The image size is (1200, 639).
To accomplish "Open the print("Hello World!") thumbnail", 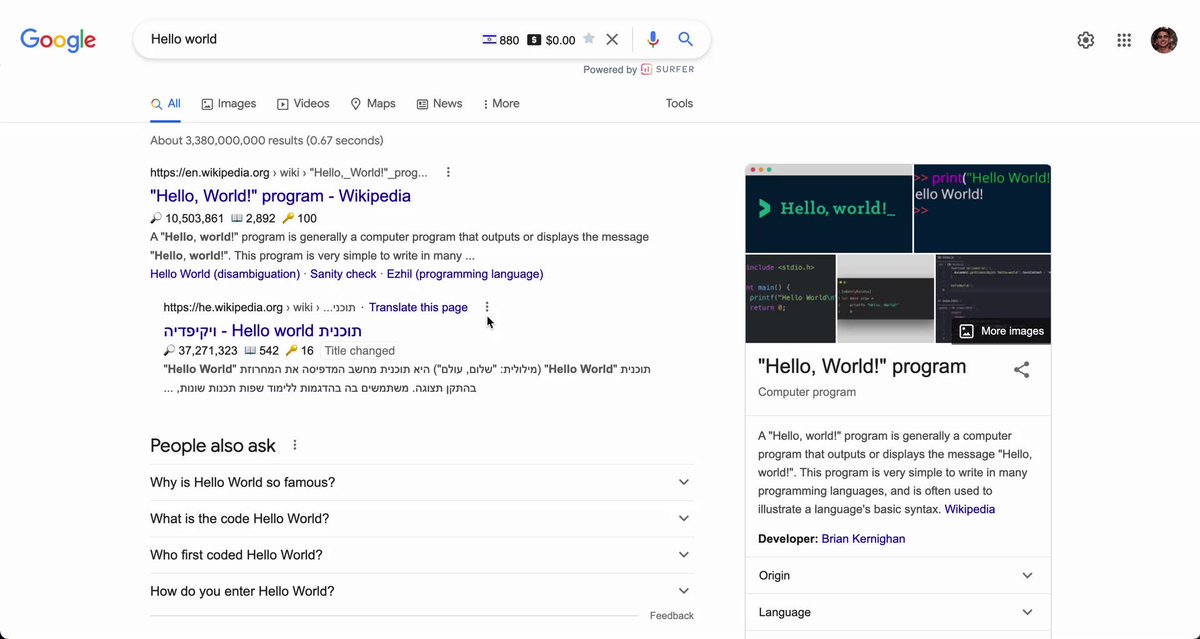I will tap(982, 208).
